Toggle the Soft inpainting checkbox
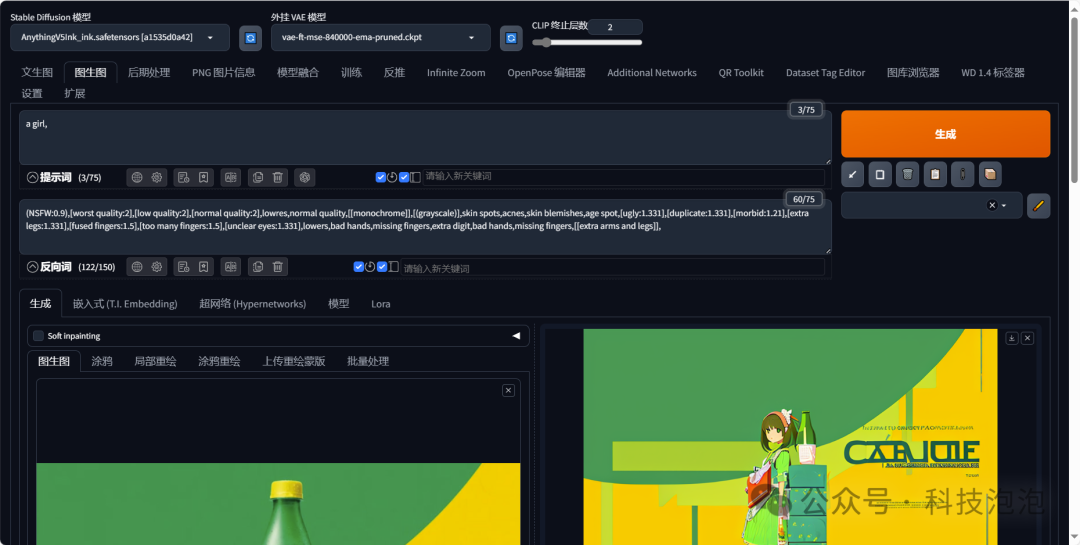Image resolution: width=1080 pixels, height=545 pixels. coord(39,336)
